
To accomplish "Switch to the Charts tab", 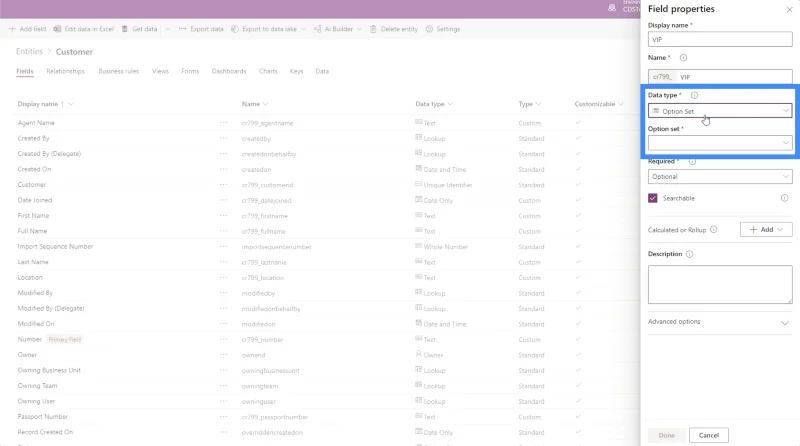I will [x=268, y=71].
